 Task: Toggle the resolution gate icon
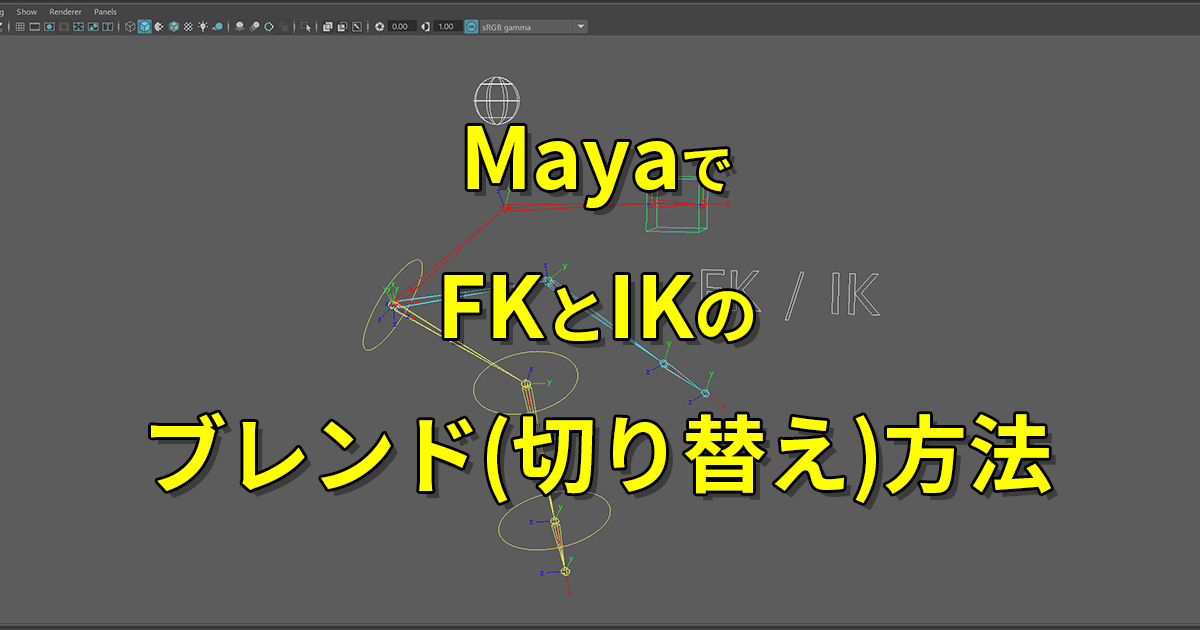[x=49, y=26]
